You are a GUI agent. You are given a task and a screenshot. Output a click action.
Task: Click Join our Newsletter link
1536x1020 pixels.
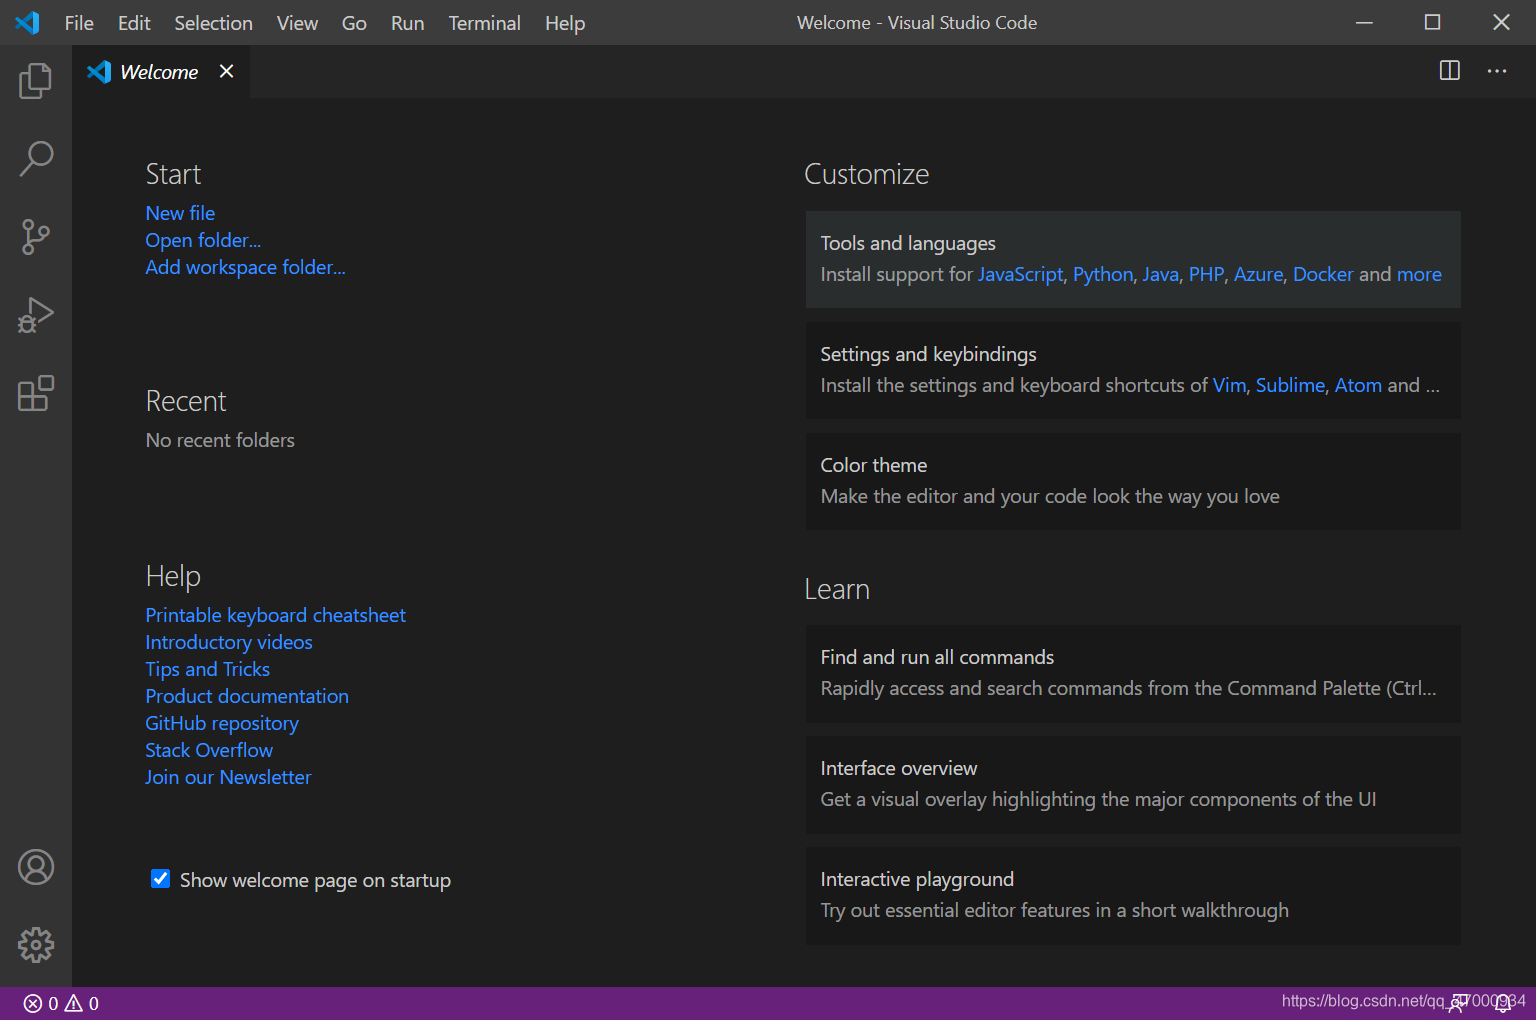pyautogui.click(x=228, y=777)
